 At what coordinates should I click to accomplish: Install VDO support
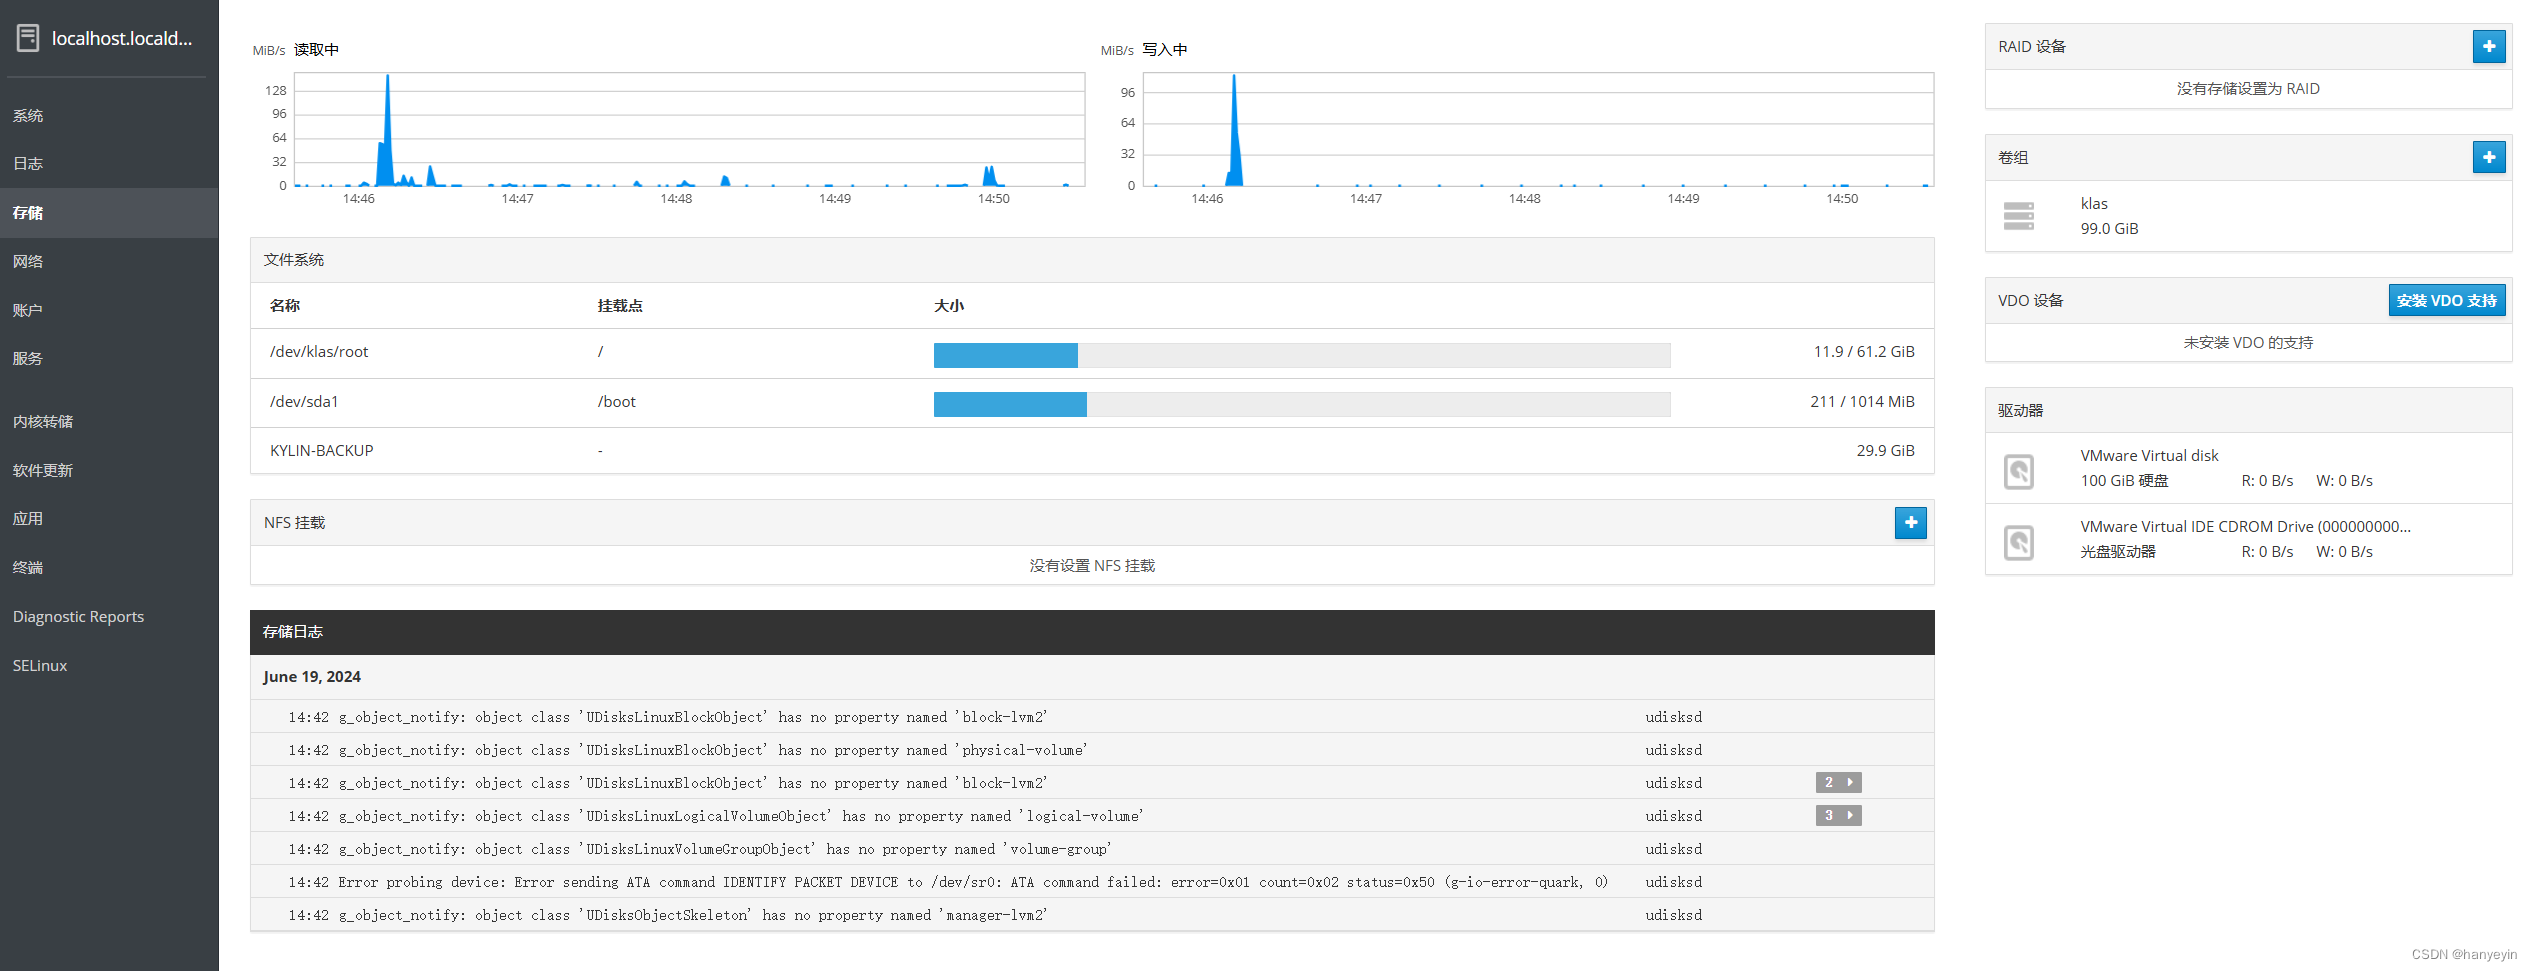coord(2446,300)
